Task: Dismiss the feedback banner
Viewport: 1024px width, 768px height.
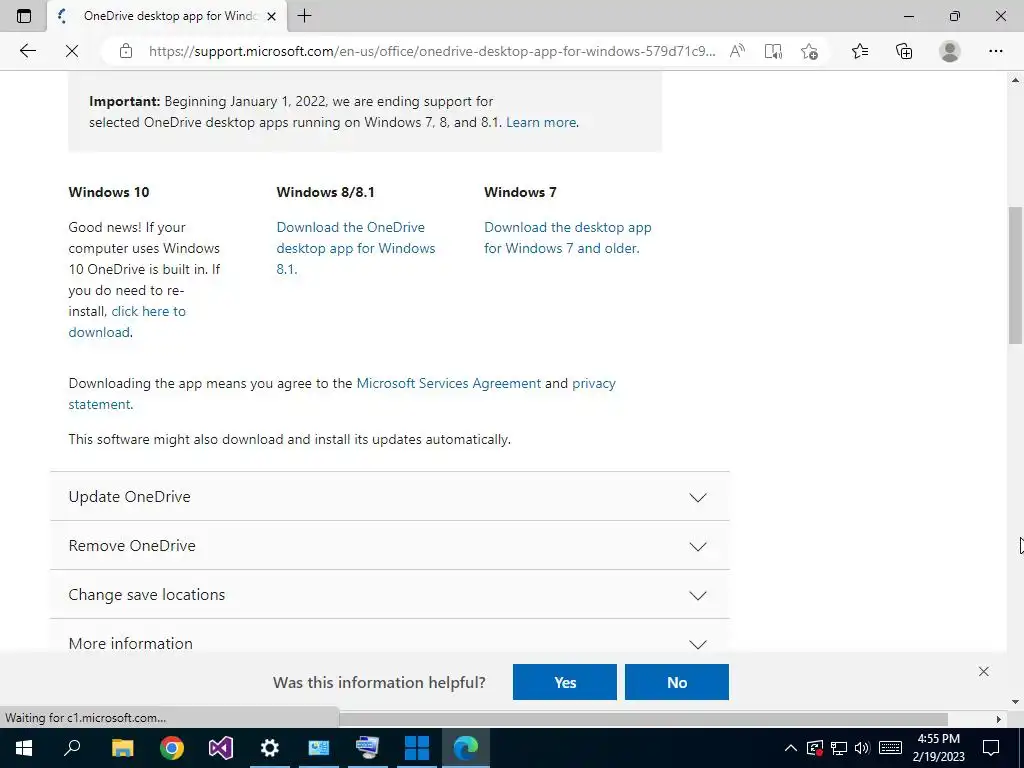Action: pyautogui.click(x=984, y=671)
